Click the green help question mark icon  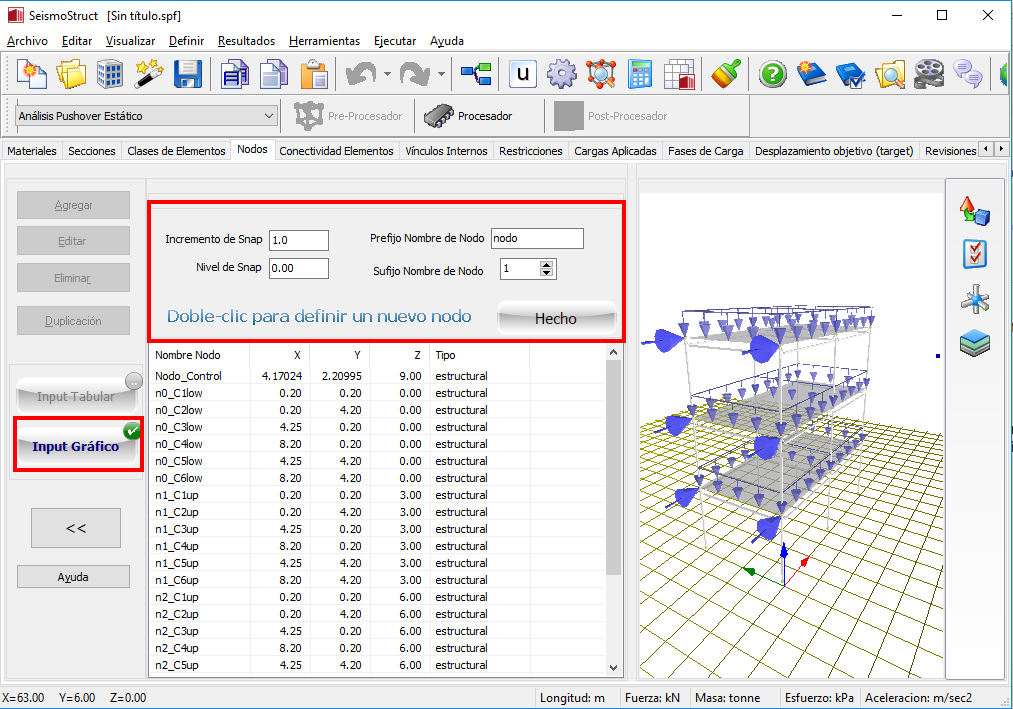(x=772, y=74)
